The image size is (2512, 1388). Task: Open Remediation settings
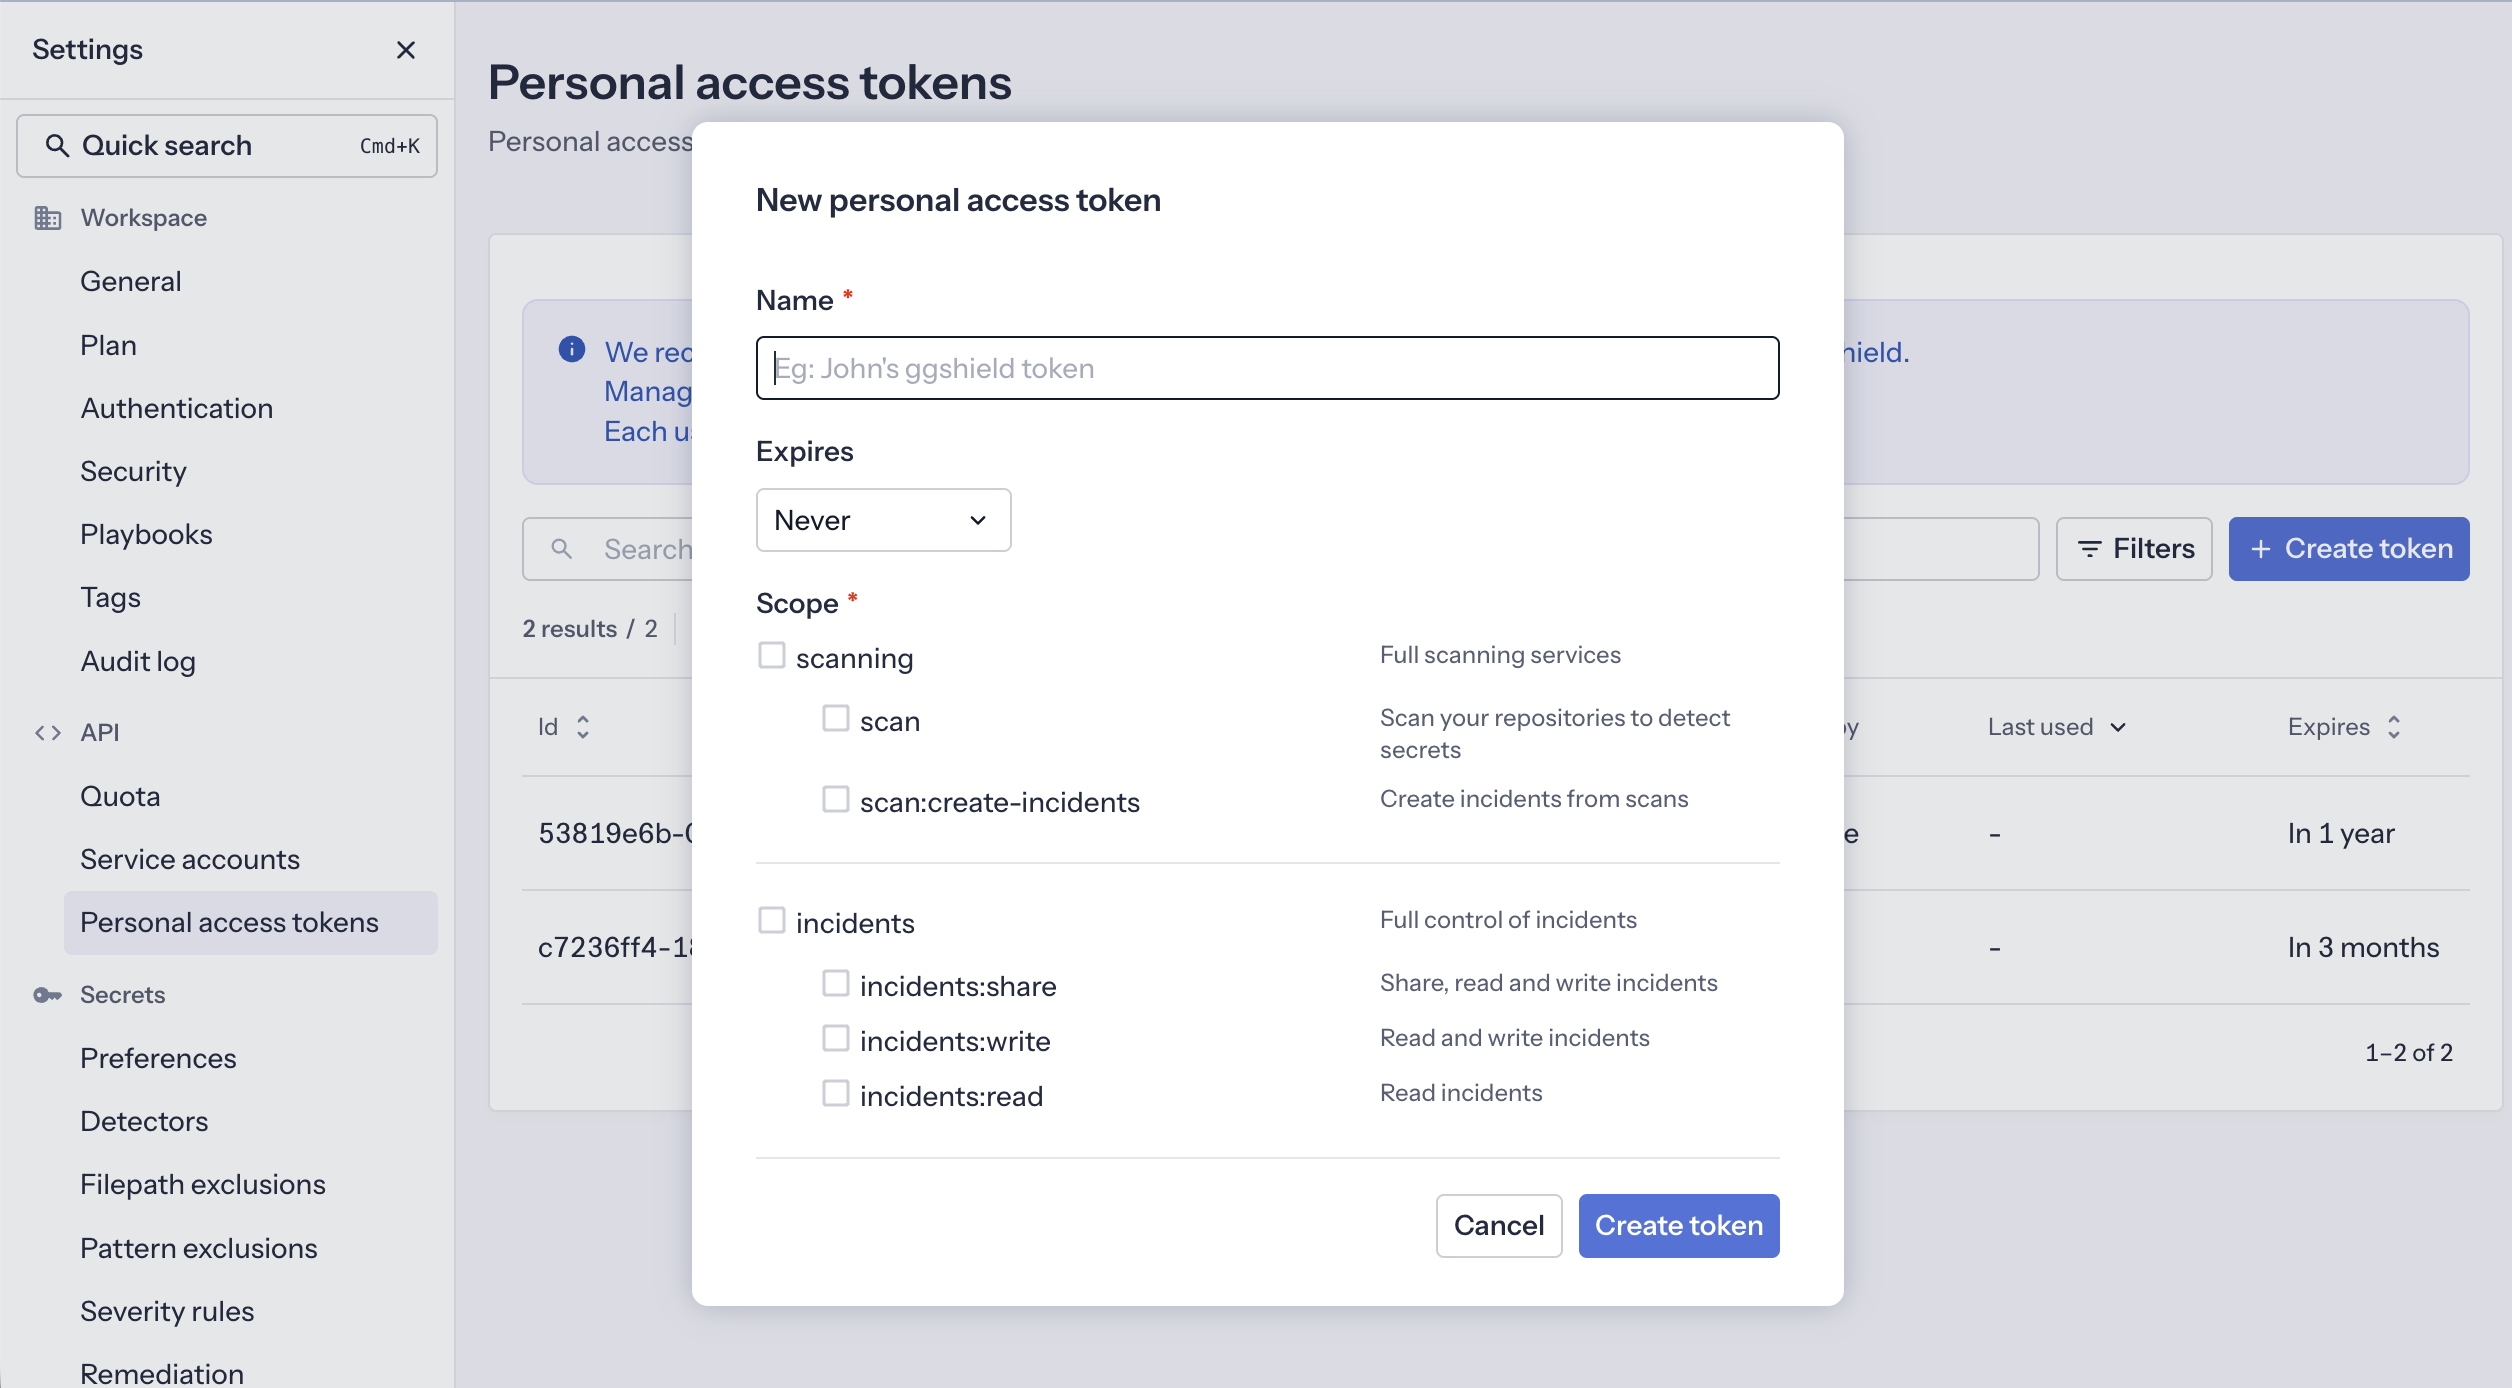point(162,1374)
